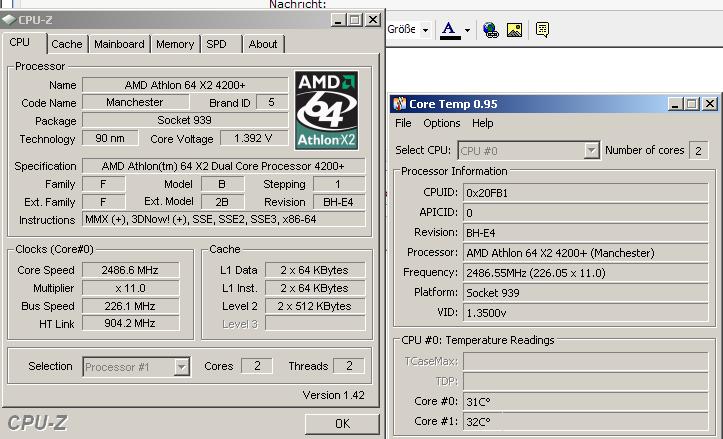Close the CPU-Z window

pyautogui.click(x=373, y=20)
